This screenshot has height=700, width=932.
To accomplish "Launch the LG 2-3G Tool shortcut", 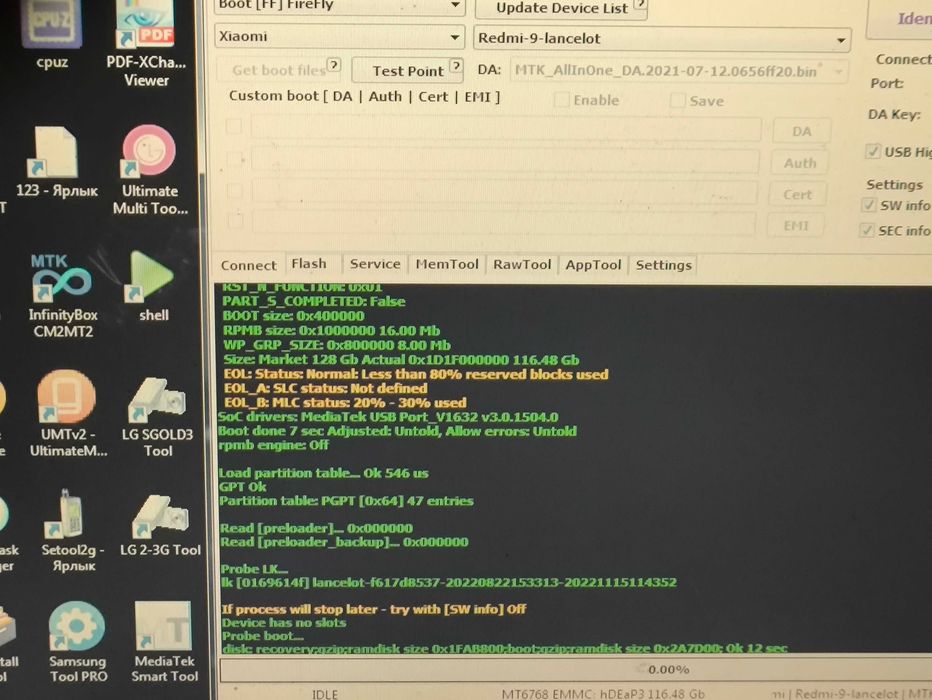I will (x=160, y=526).
